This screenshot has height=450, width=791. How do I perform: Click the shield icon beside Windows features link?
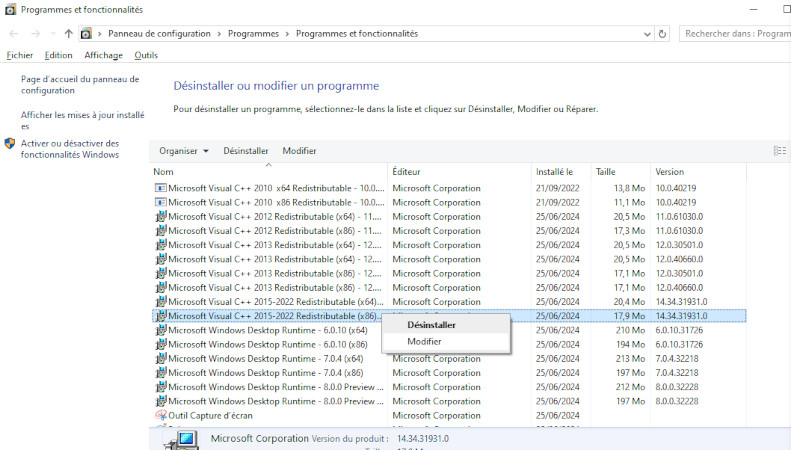10,143
